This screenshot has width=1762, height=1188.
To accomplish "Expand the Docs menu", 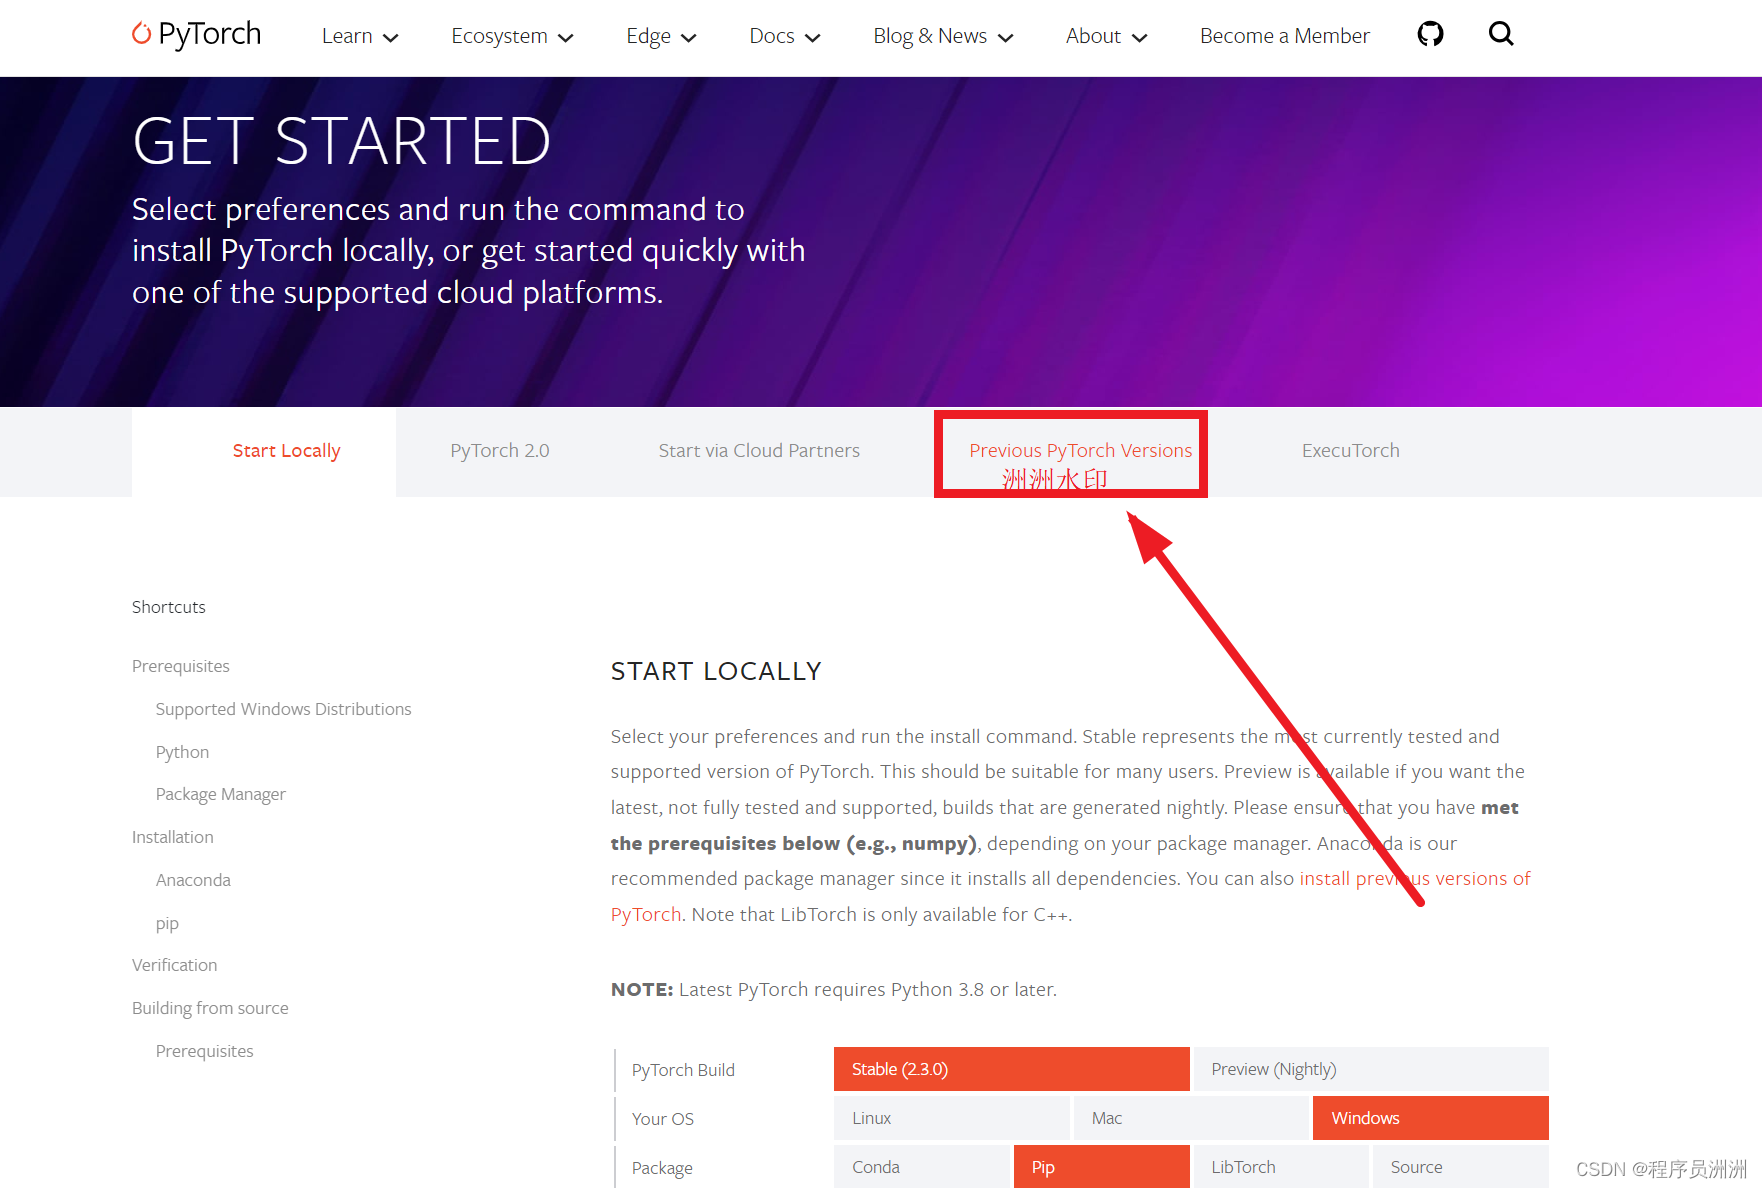I will click(785, 36).
